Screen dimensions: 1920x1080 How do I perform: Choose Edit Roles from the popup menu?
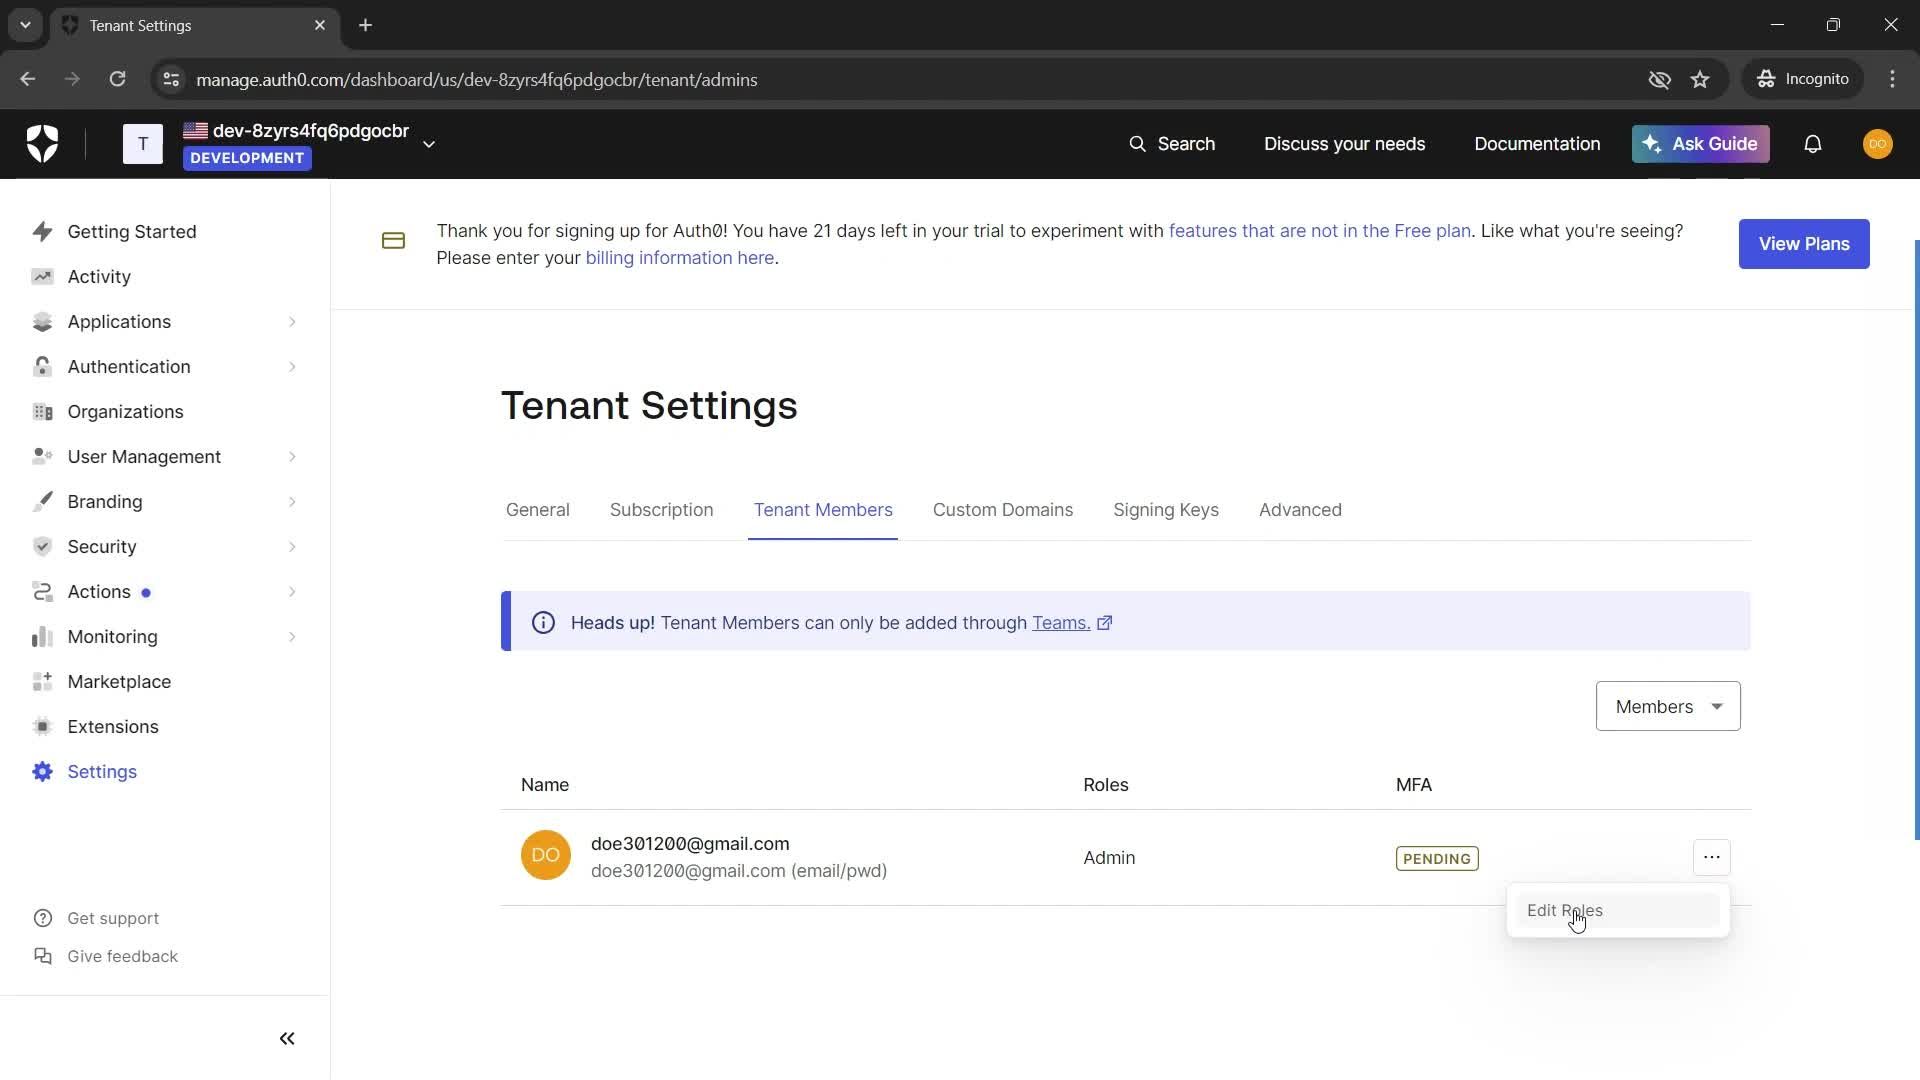pyautogui.click(x=1617, y=910)
